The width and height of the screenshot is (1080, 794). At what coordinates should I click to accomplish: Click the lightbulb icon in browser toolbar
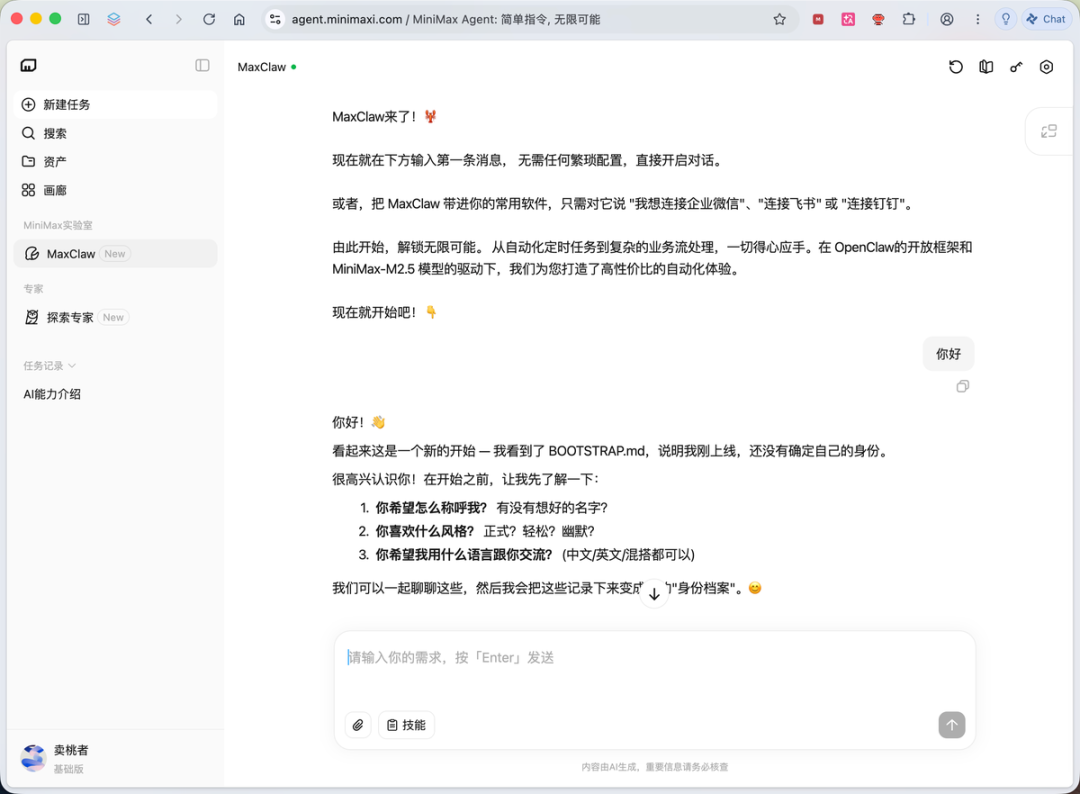click(x=1006, y=19)
